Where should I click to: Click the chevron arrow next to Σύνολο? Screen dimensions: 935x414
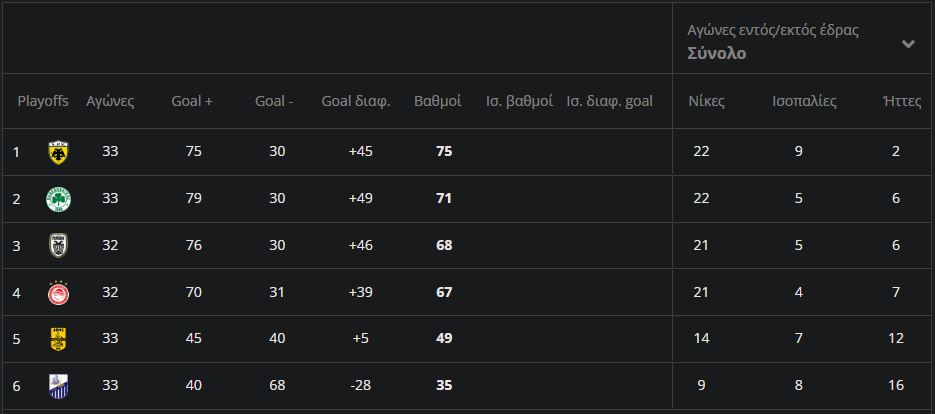(x=908, y=44)
